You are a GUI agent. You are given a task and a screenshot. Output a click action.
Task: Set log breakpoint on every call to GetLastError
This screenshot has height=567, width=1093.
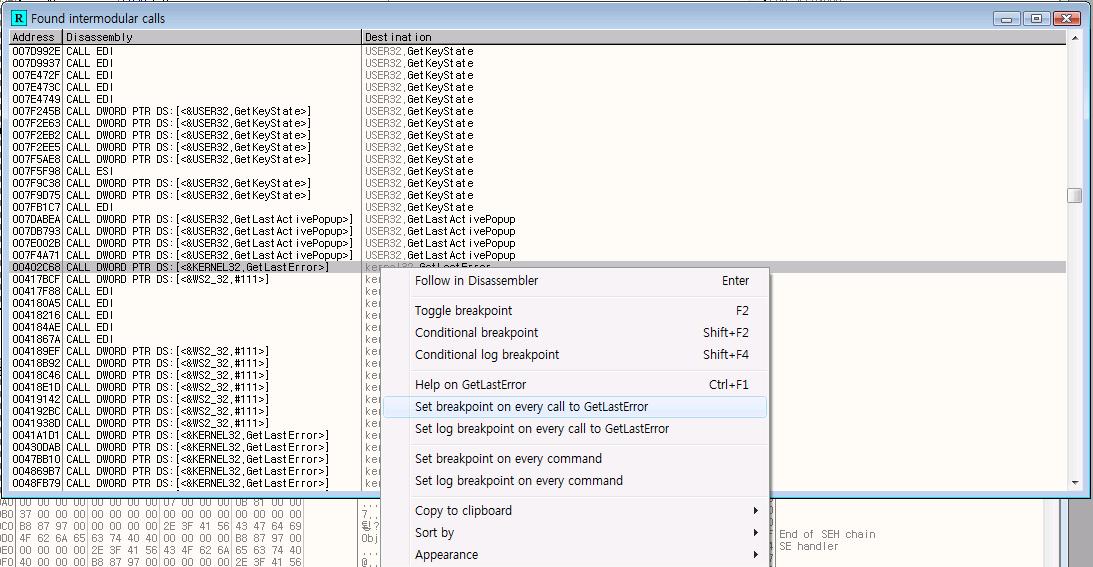(575, 429)
